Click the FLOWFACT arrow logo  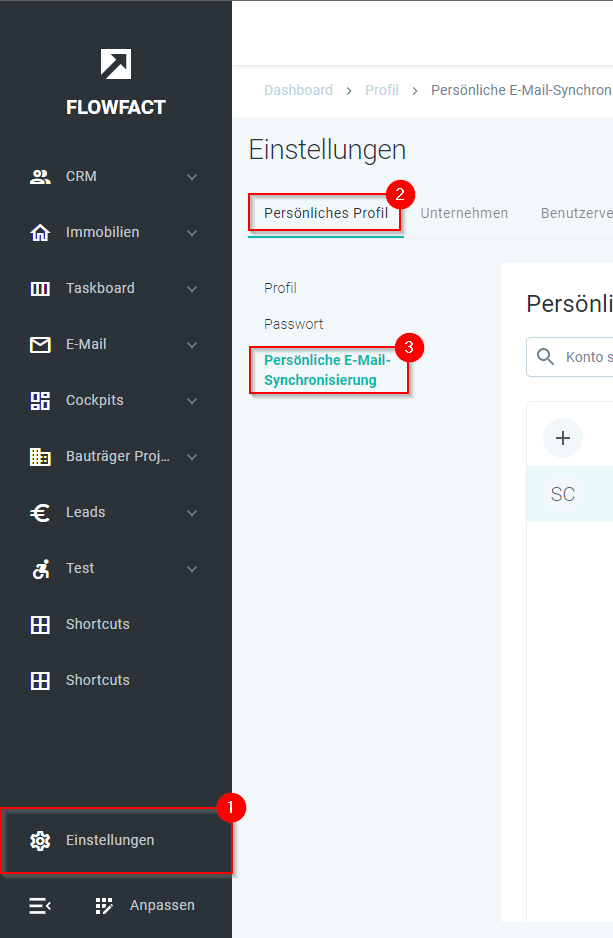(x=116, y=64)
